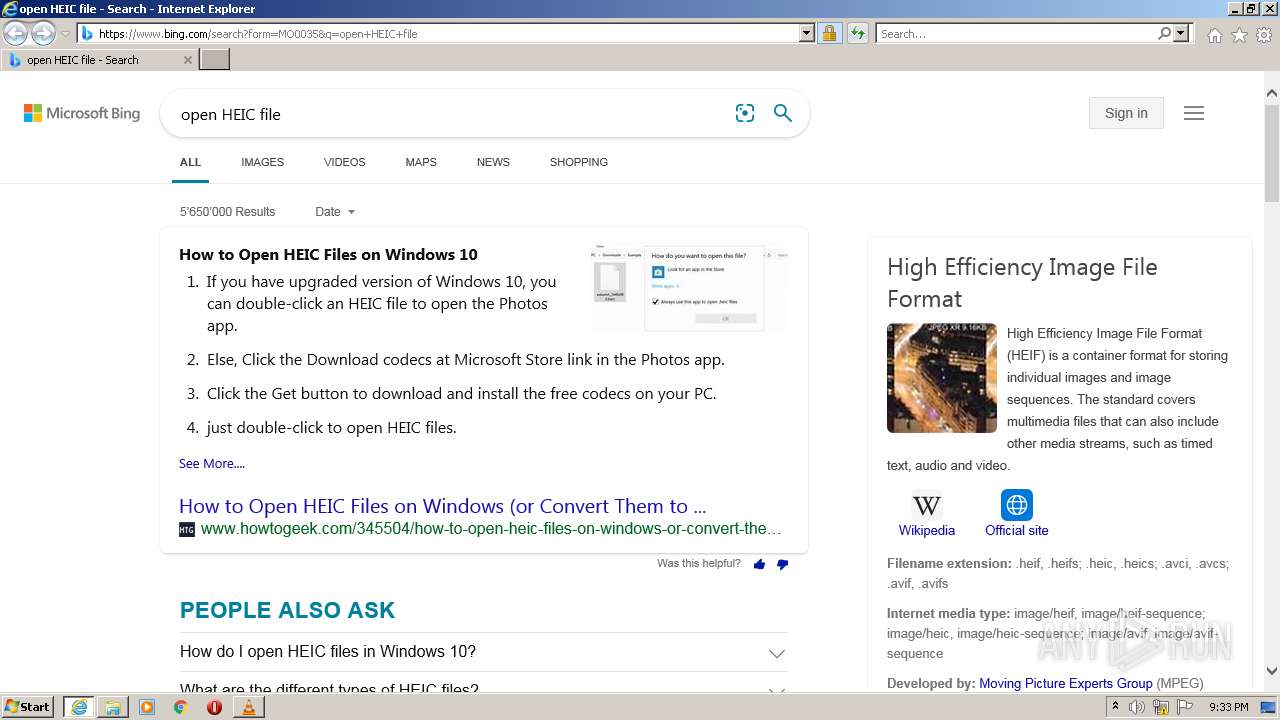Image resolution: width=1280 pixels, height=720 pixels.
Task: Open Favorites star icon
Action: (x=1239, y=35)
